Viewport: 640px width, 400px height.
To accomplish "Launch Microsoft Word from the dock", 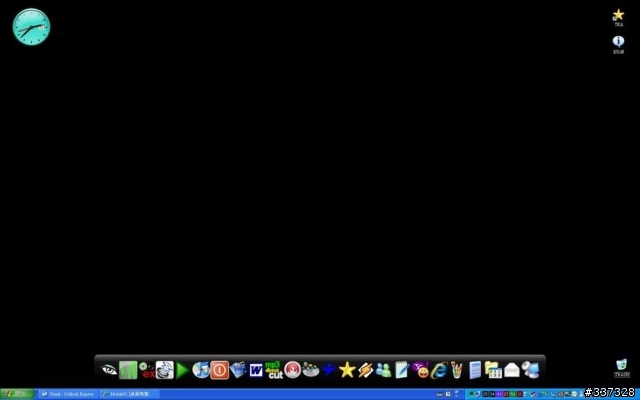I will click(x=256, y=370).
